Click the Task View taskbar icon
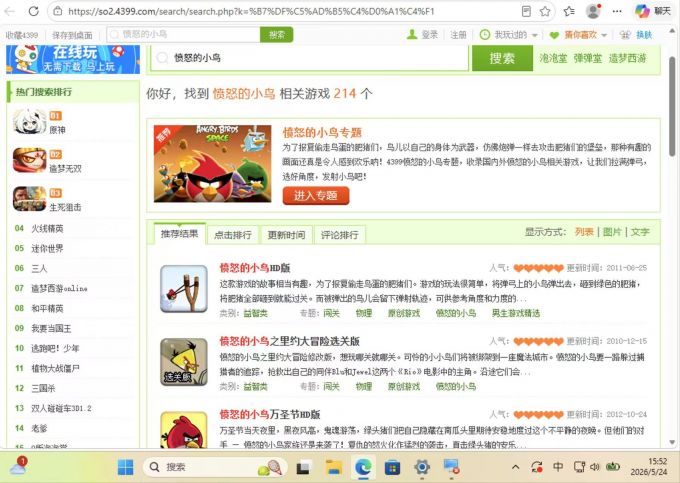Image resolution: width=680 pixels, height=483 pixels. [304, 467]
